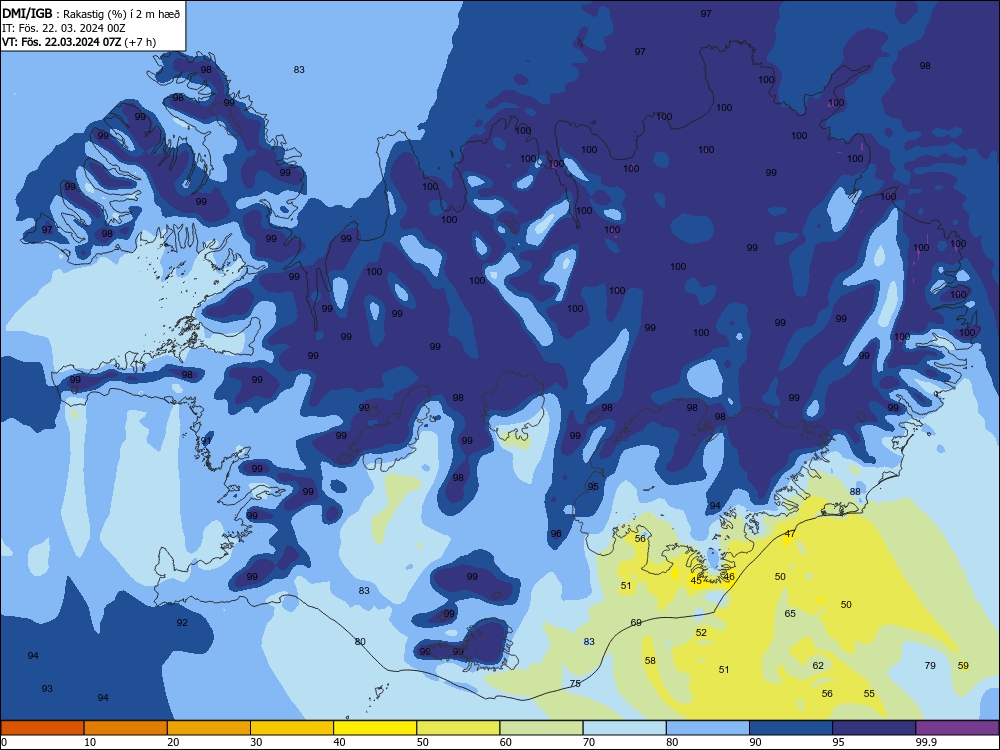Select the 'IT: Fös. 22. 03. 2024 00Z' line
The height and width of the screenshot is (750, 1000).
(x=64, y=28)
